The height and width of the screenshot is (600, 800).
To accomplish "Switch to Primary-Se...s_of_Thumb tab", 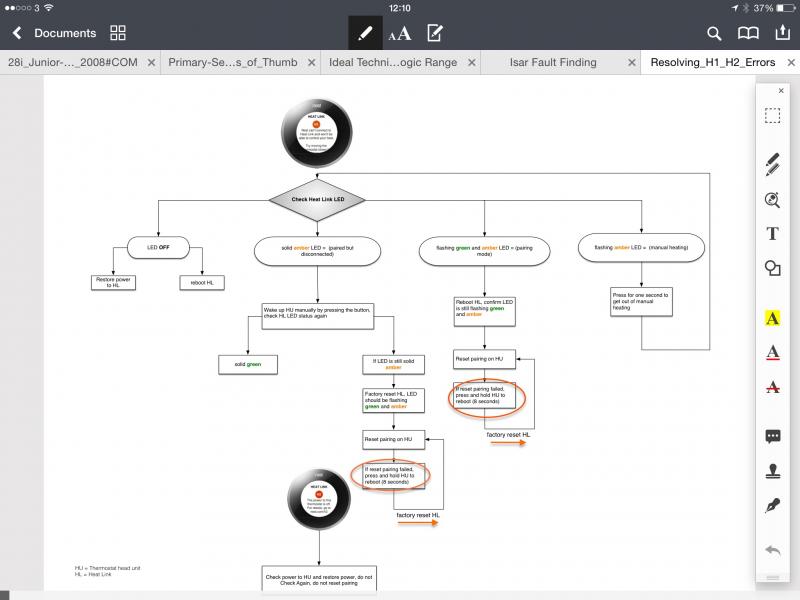I will pyautogui.click(x=232, y=62).
